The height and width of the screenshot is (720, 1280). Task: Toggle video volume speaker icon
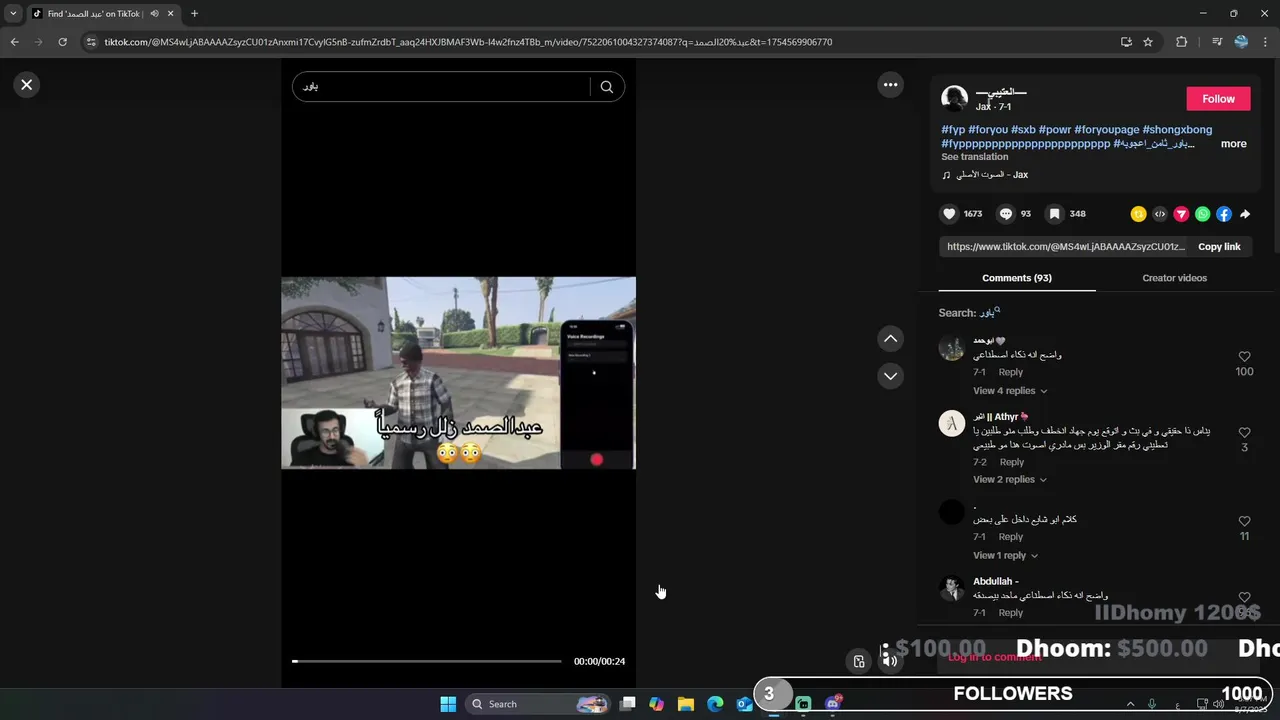point(889,661)
